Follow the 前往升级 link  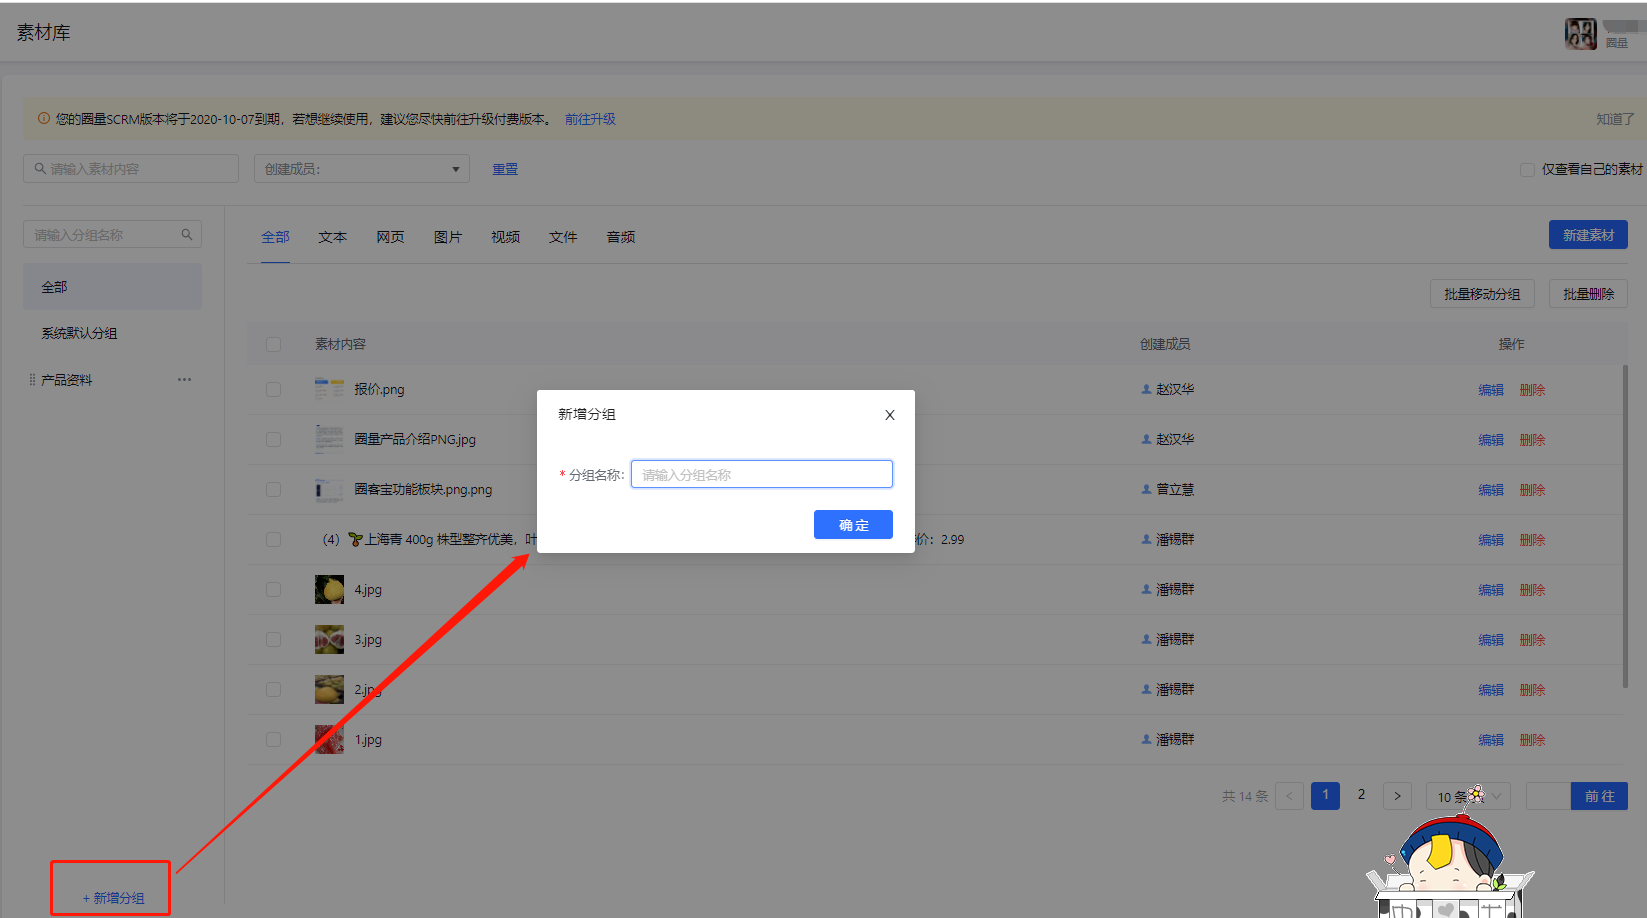click(590, 119)
